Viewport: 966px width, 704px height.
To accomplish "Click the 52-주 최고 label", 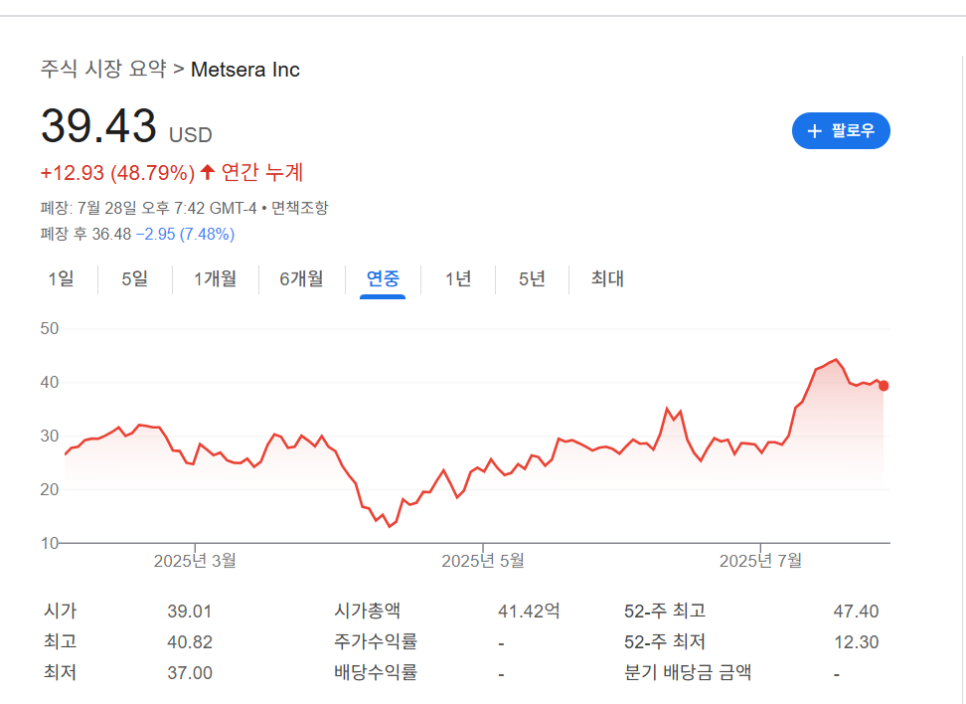I will coord(665,611).
